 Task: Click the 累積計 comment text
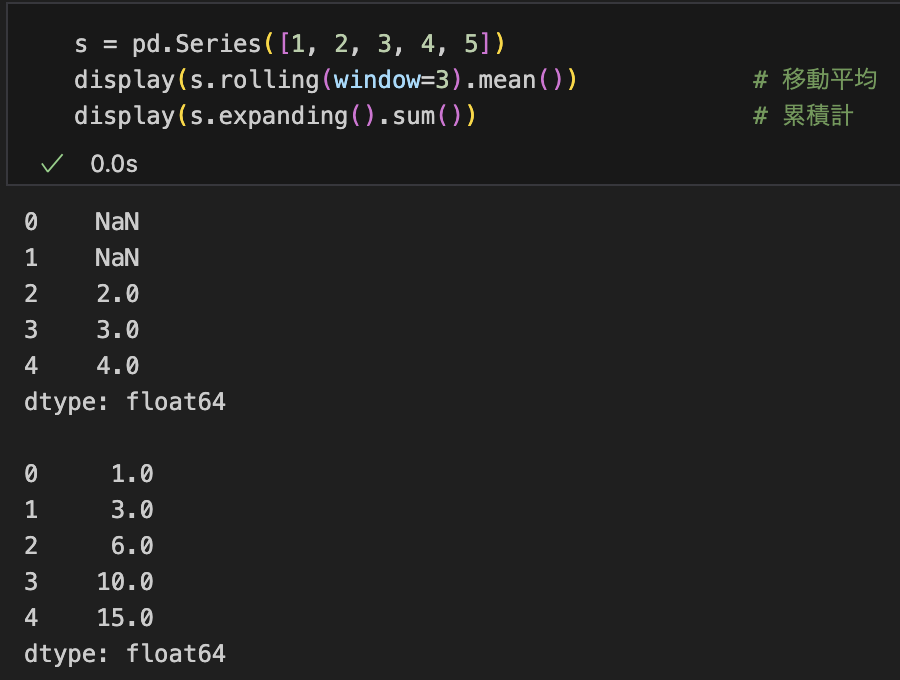[818, 116]
